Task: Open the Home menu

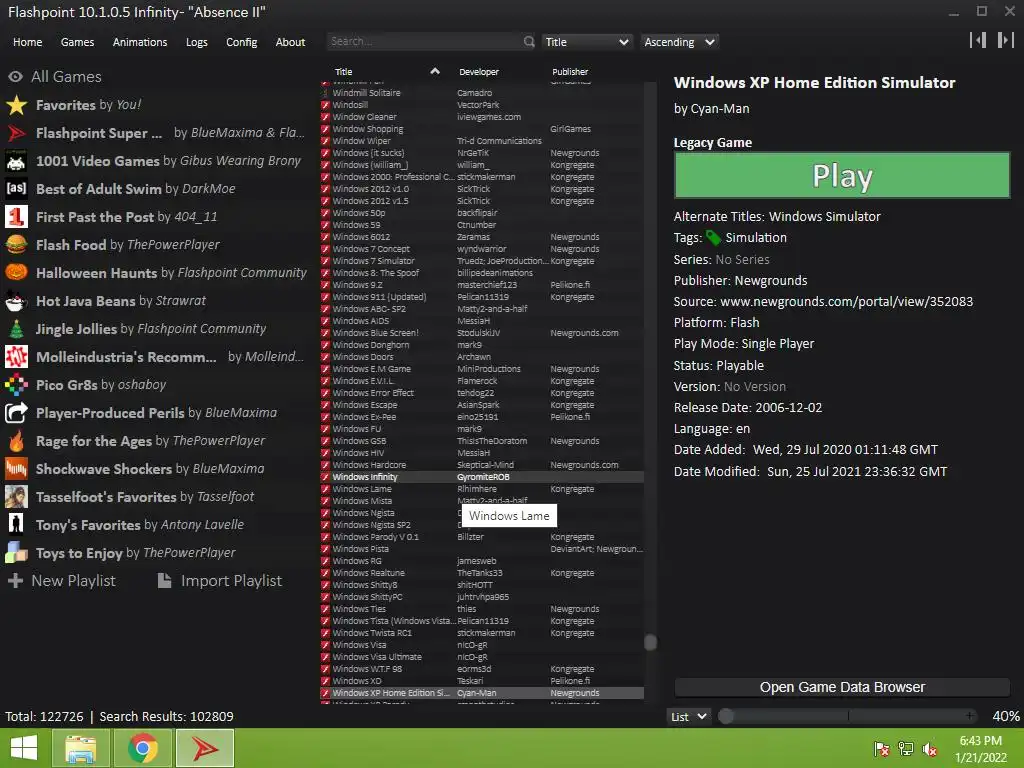Action: coord(27,42)
